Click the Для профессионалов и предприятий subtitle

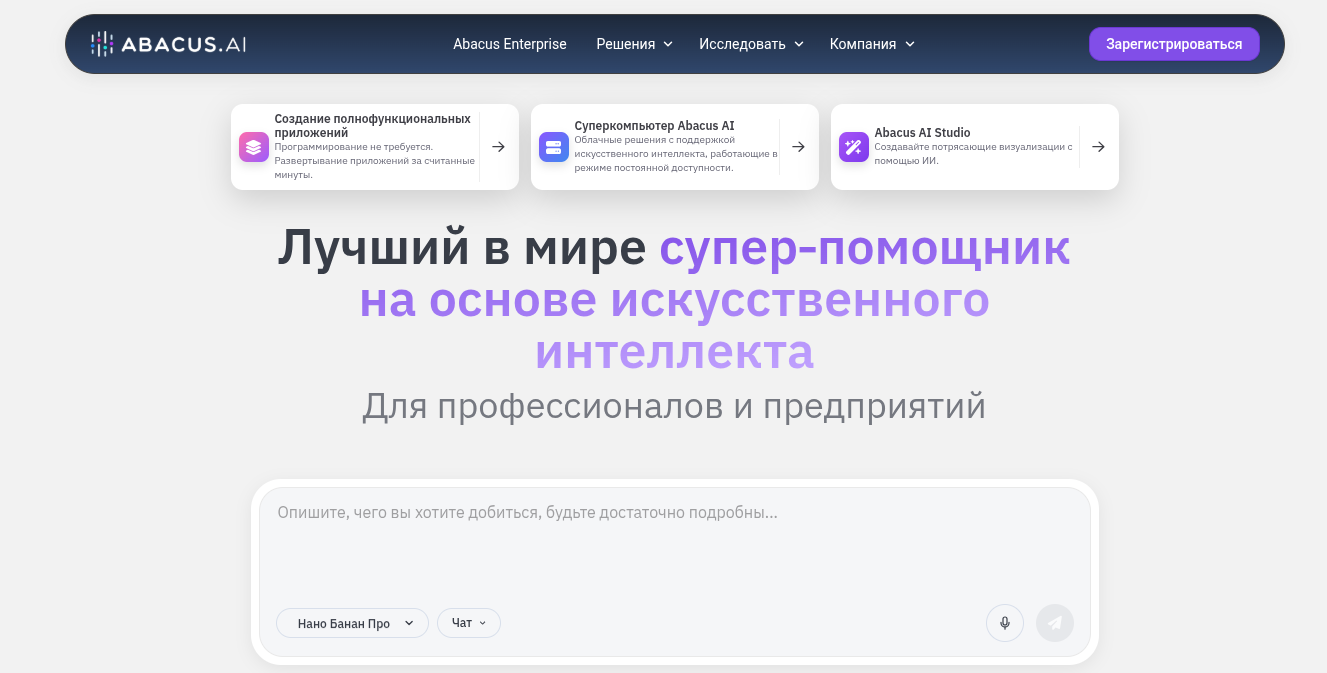674,406
